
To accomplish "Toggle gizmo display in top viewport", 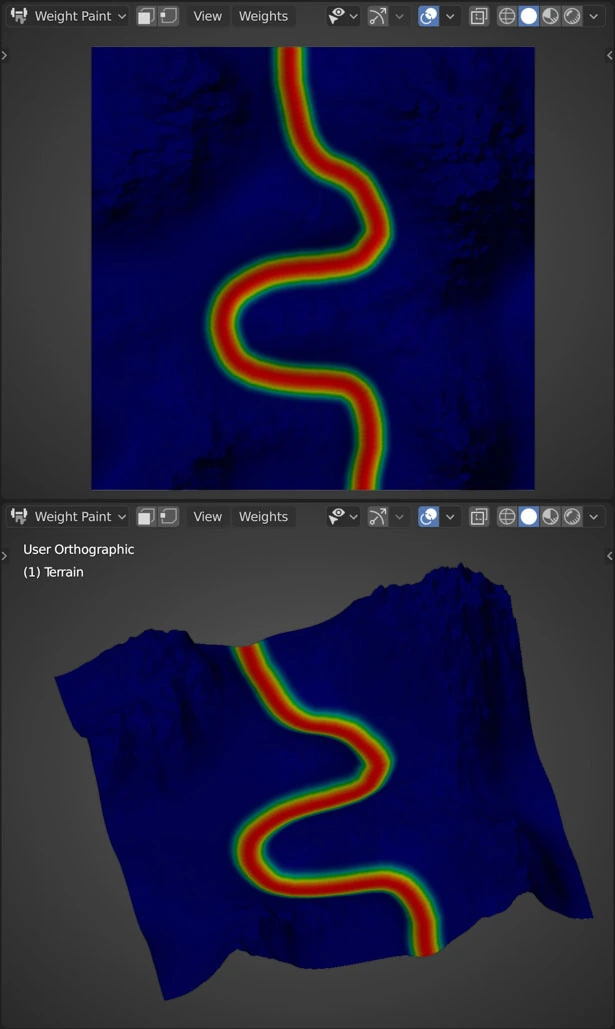I will [378, 16].
